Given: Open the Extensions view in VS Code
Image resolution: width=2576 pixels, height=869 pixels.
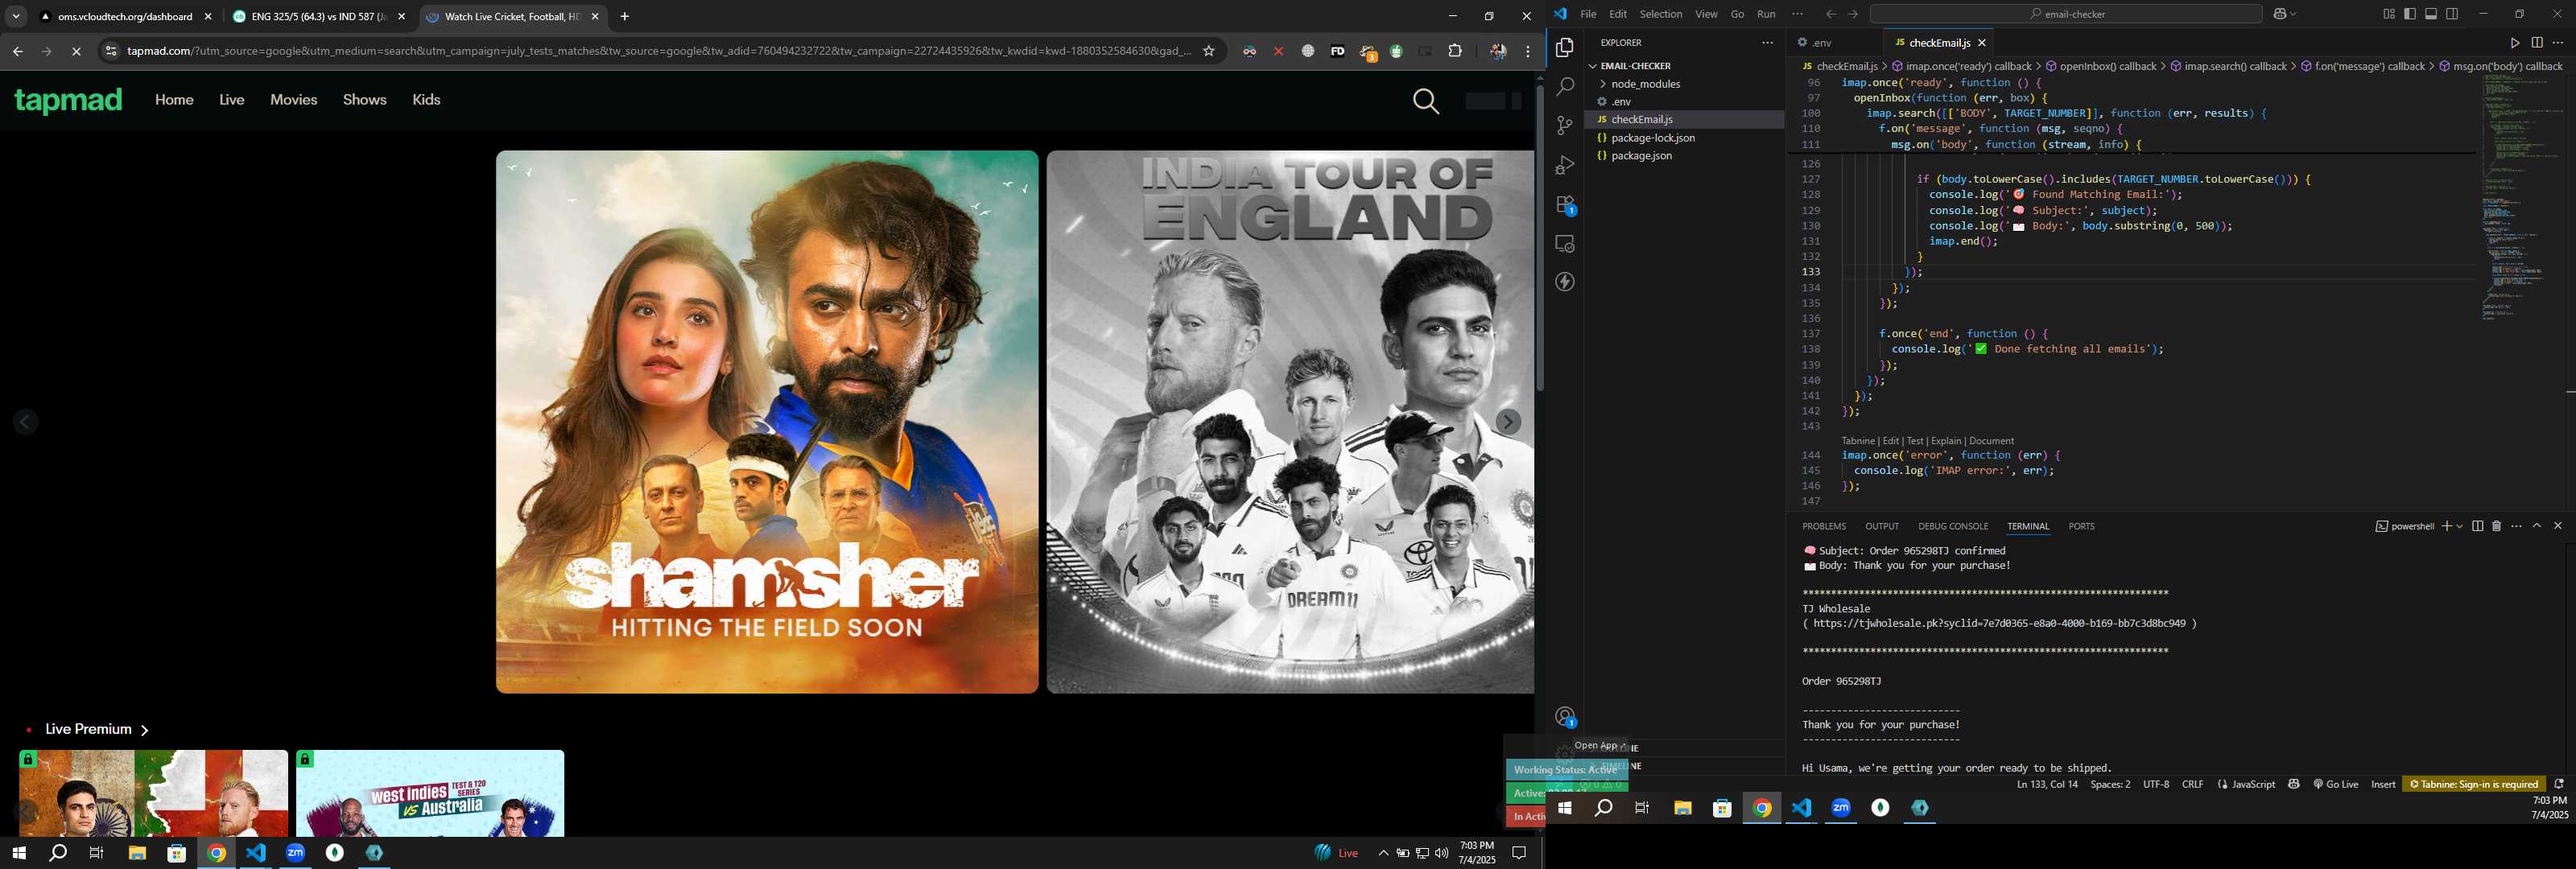Looking at the screenshot, I should click(x=1565, y=205).
